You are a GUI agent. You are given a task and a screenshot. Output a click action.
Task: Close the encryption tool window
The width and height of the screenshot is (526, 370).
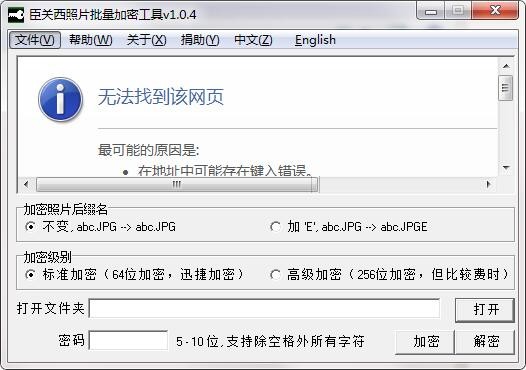[x=495, y=11]
